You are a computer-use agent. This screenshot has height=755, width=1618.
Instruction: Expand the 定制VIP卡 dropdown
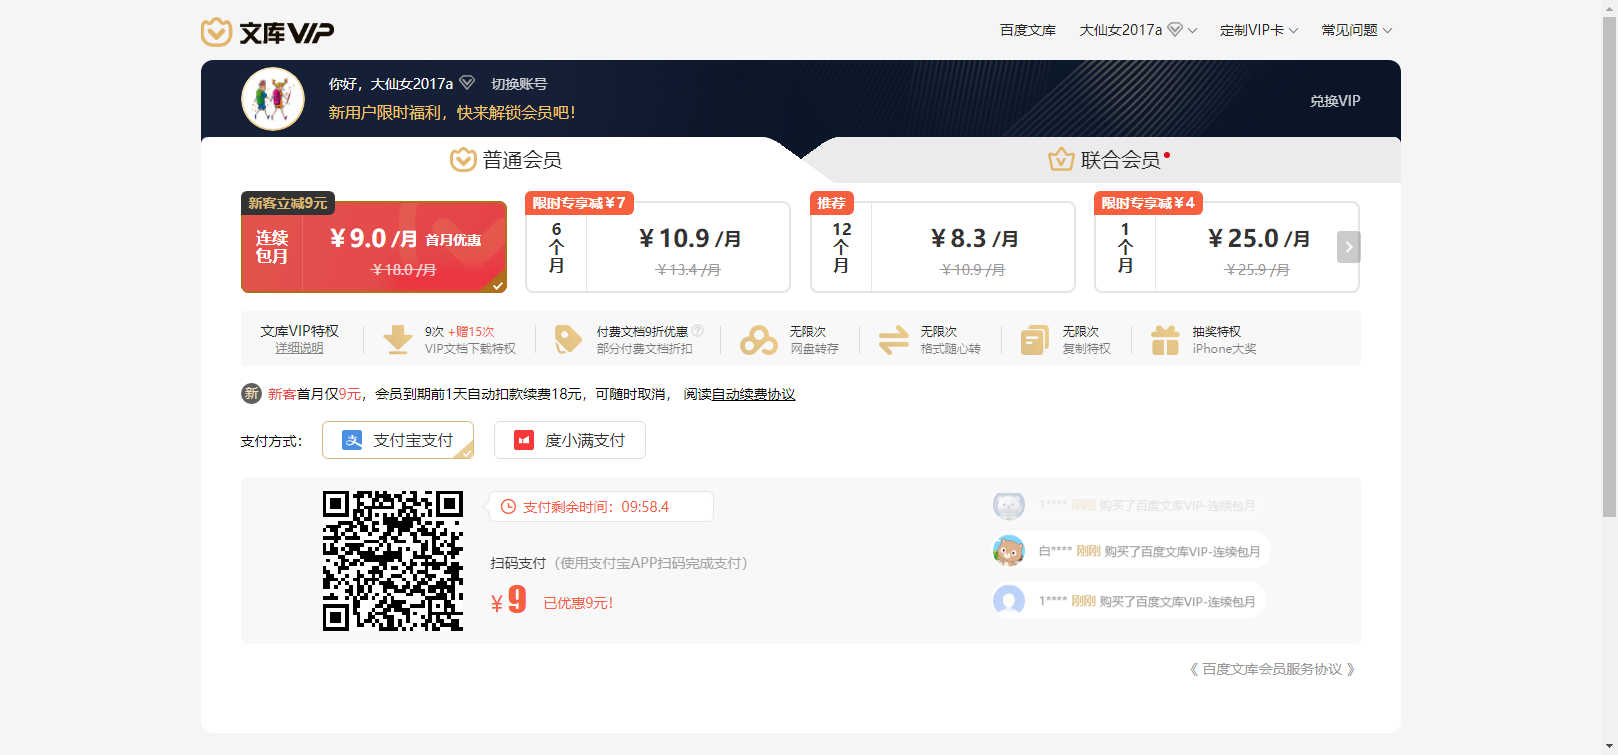point(1259,30)
